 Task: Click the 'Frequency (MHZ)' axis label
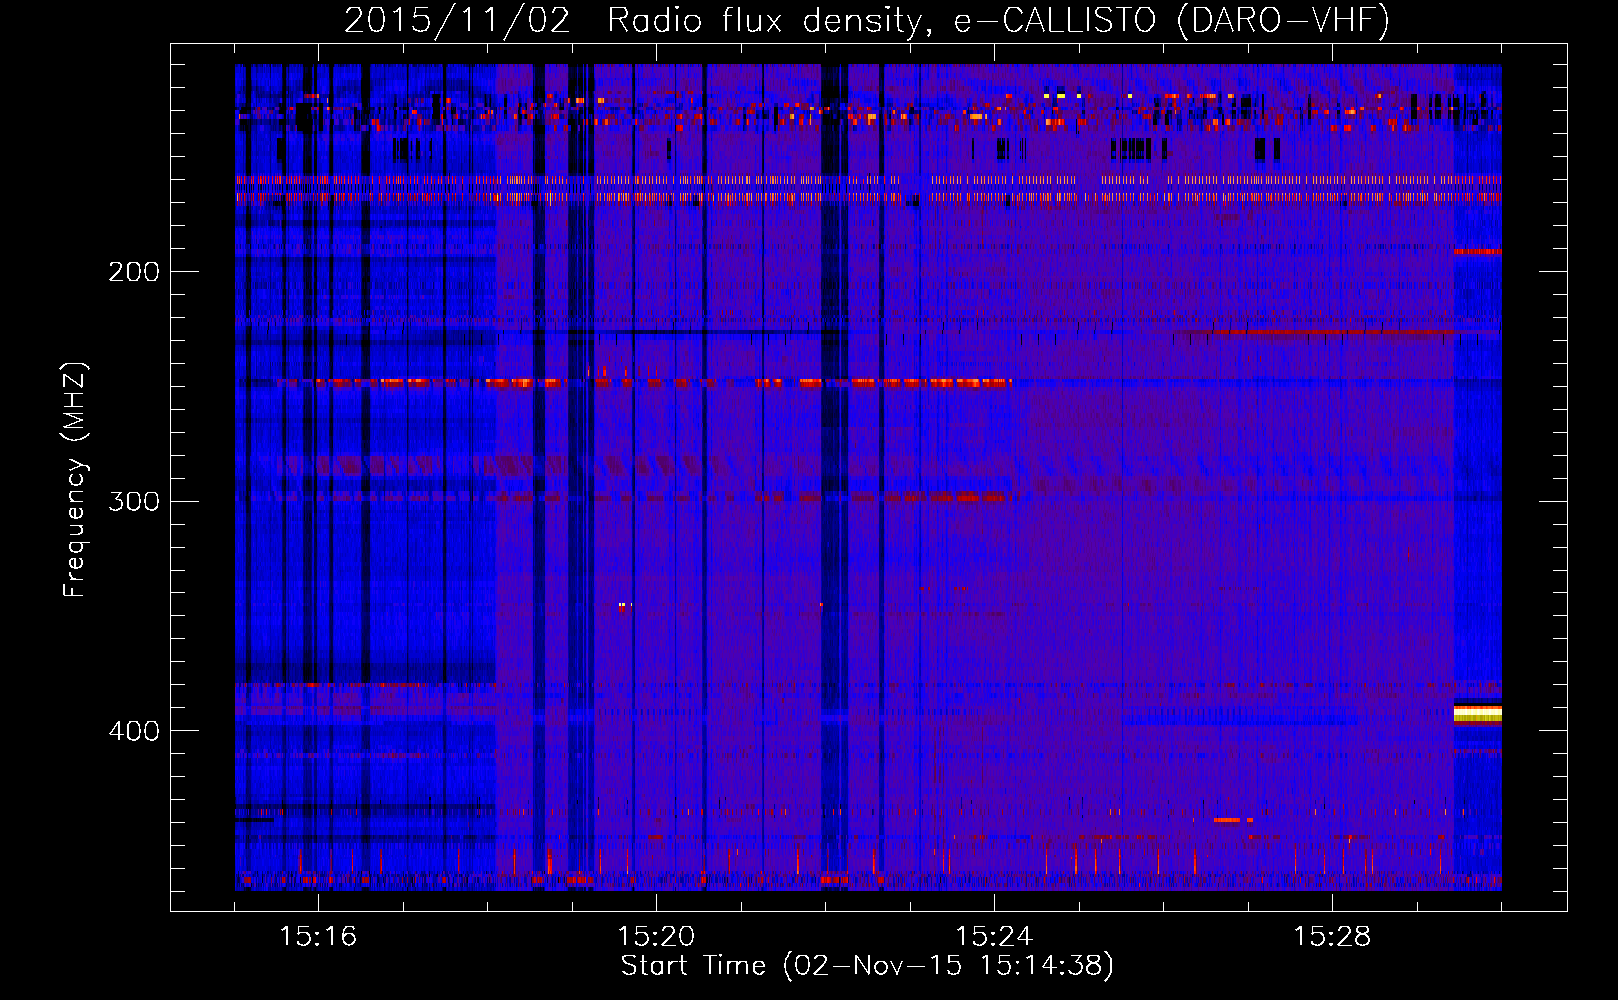[x=75, y=479]
